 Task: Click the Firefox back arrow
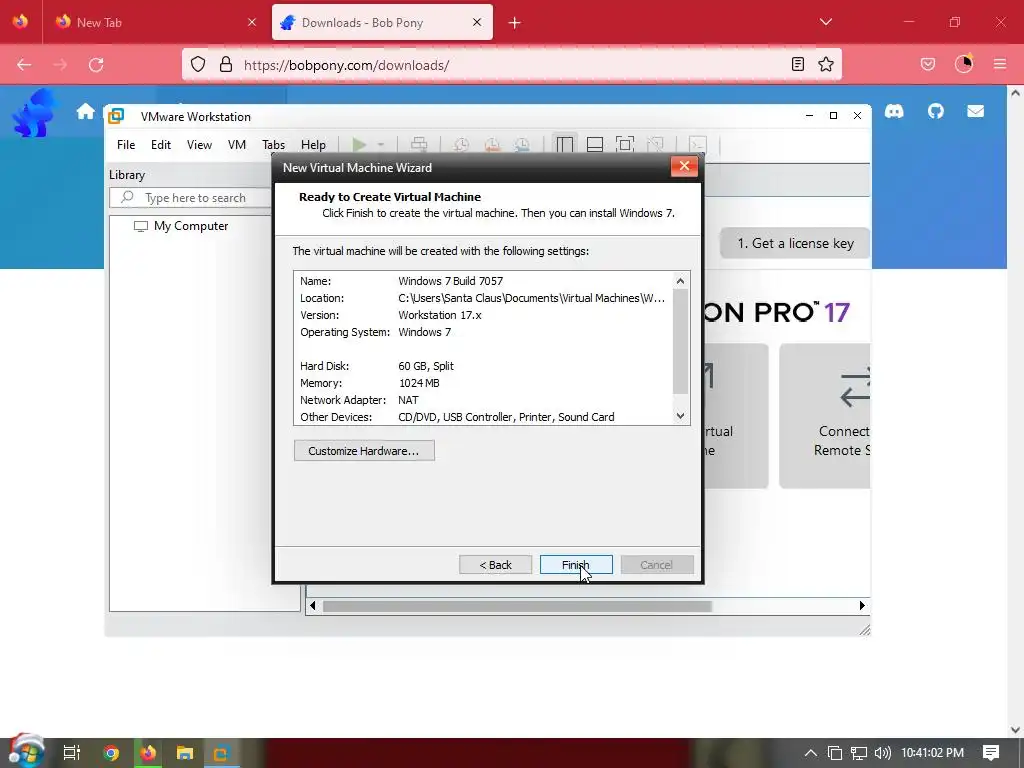pos(24,65)
